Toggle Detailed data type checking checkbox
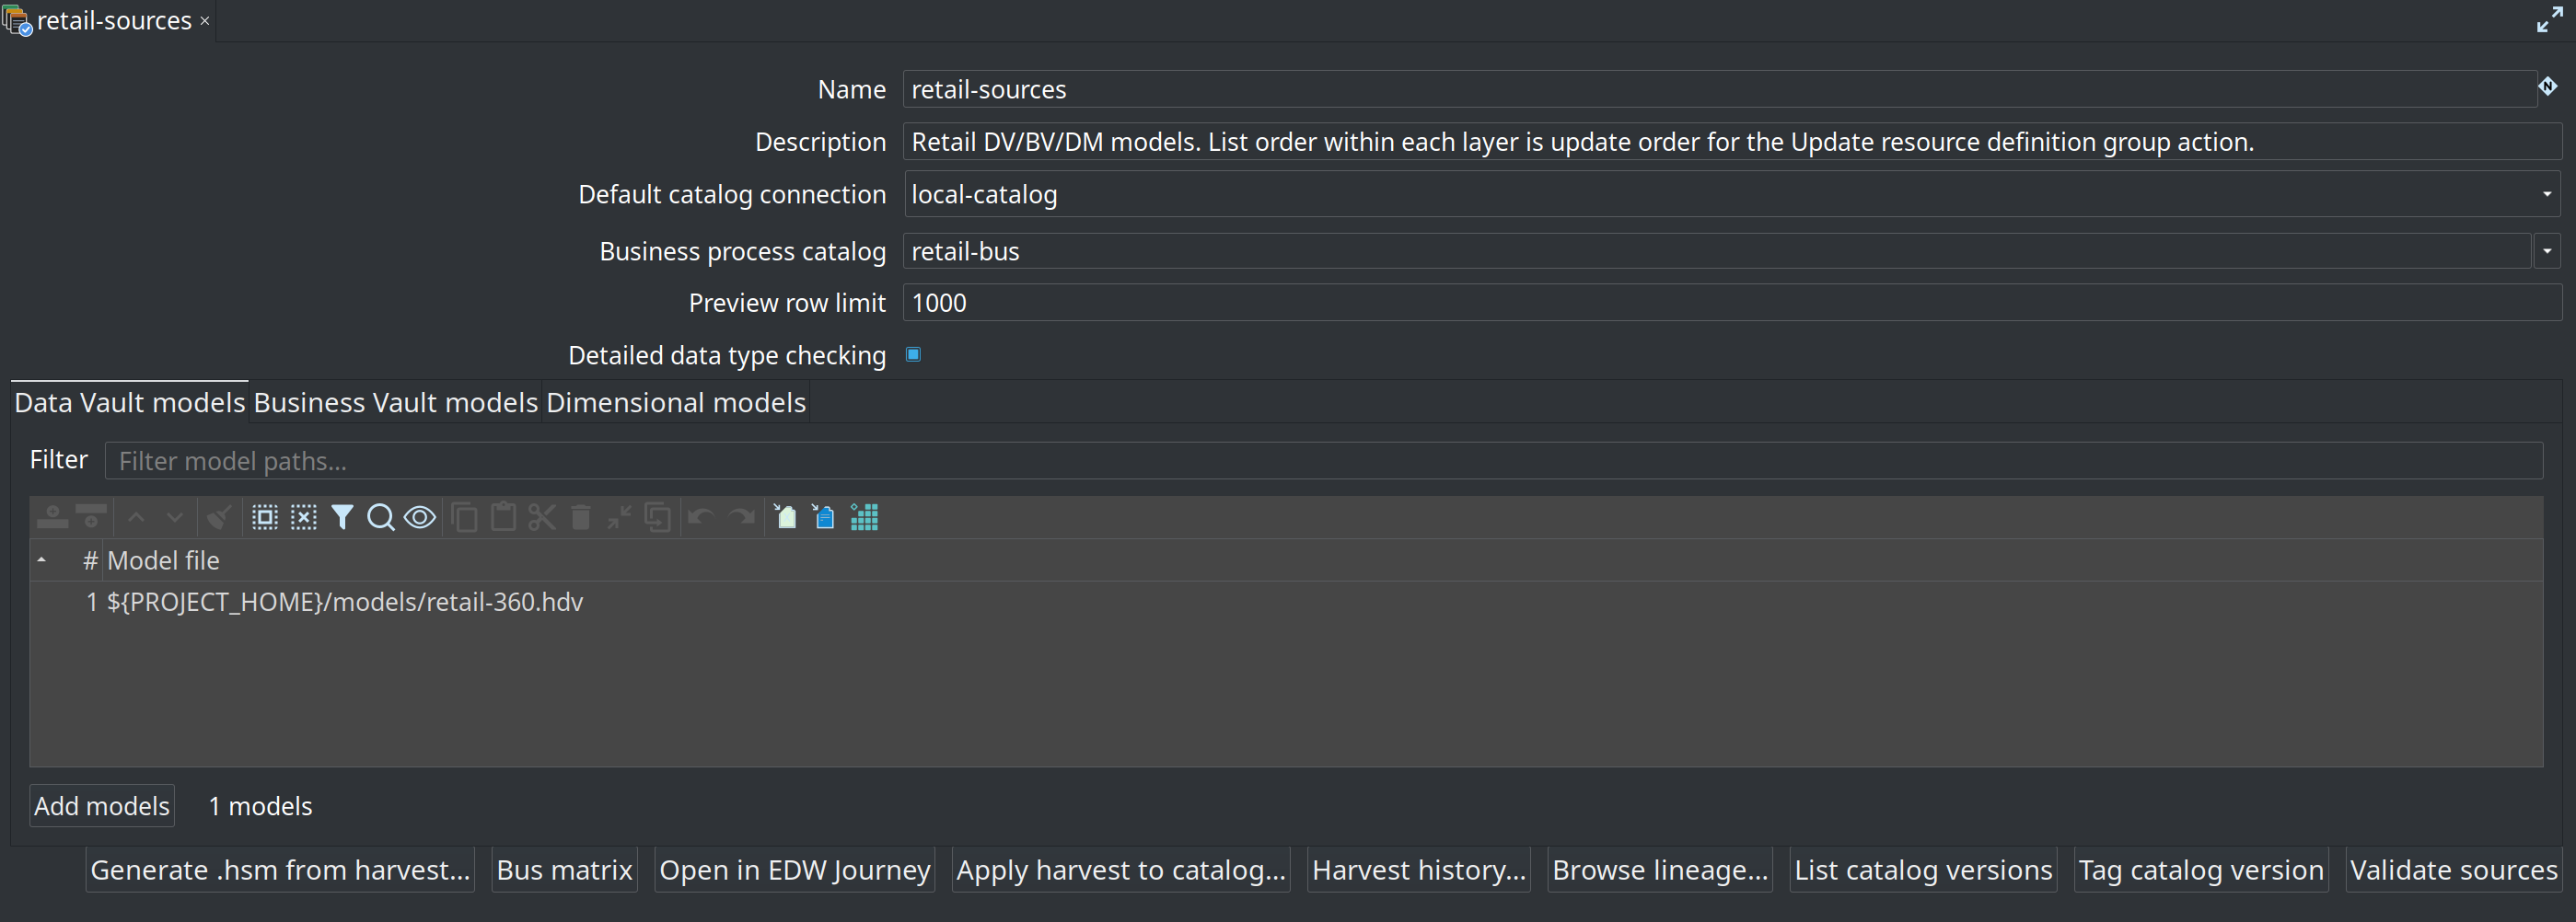2576x922 pixels. point(913,354)
